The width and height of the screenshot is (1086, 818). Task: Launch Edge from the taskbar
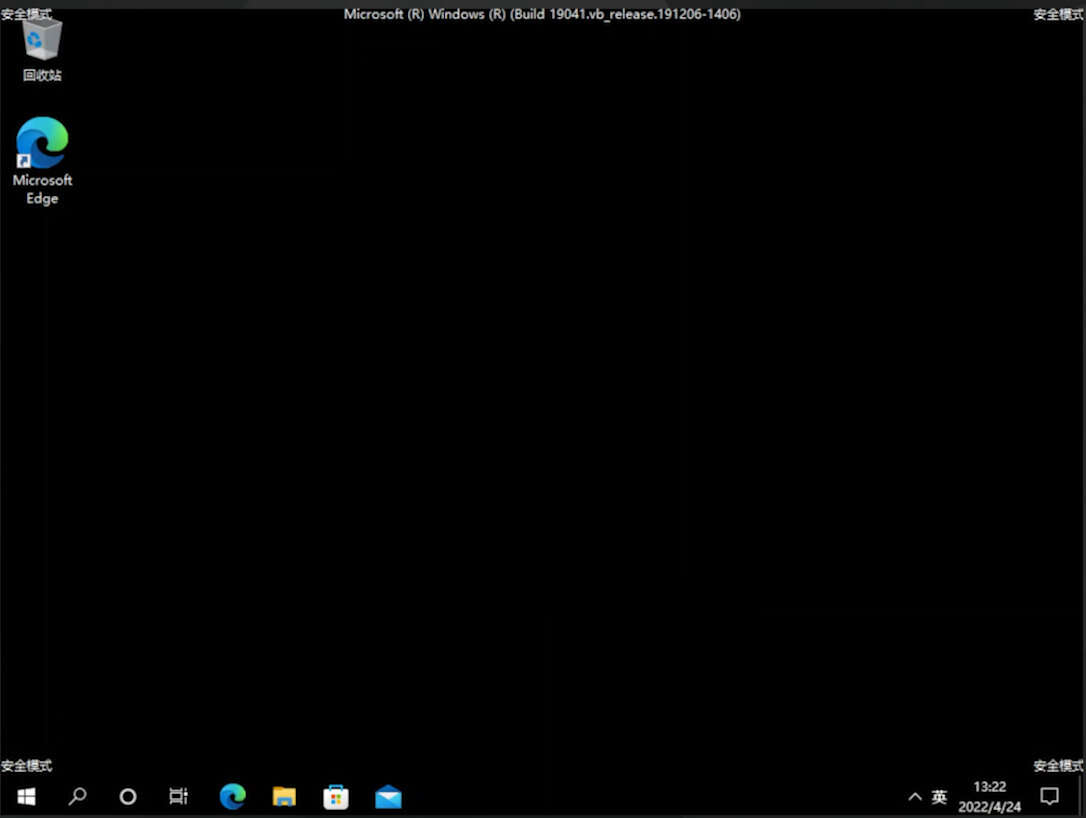tap(233, 797)
